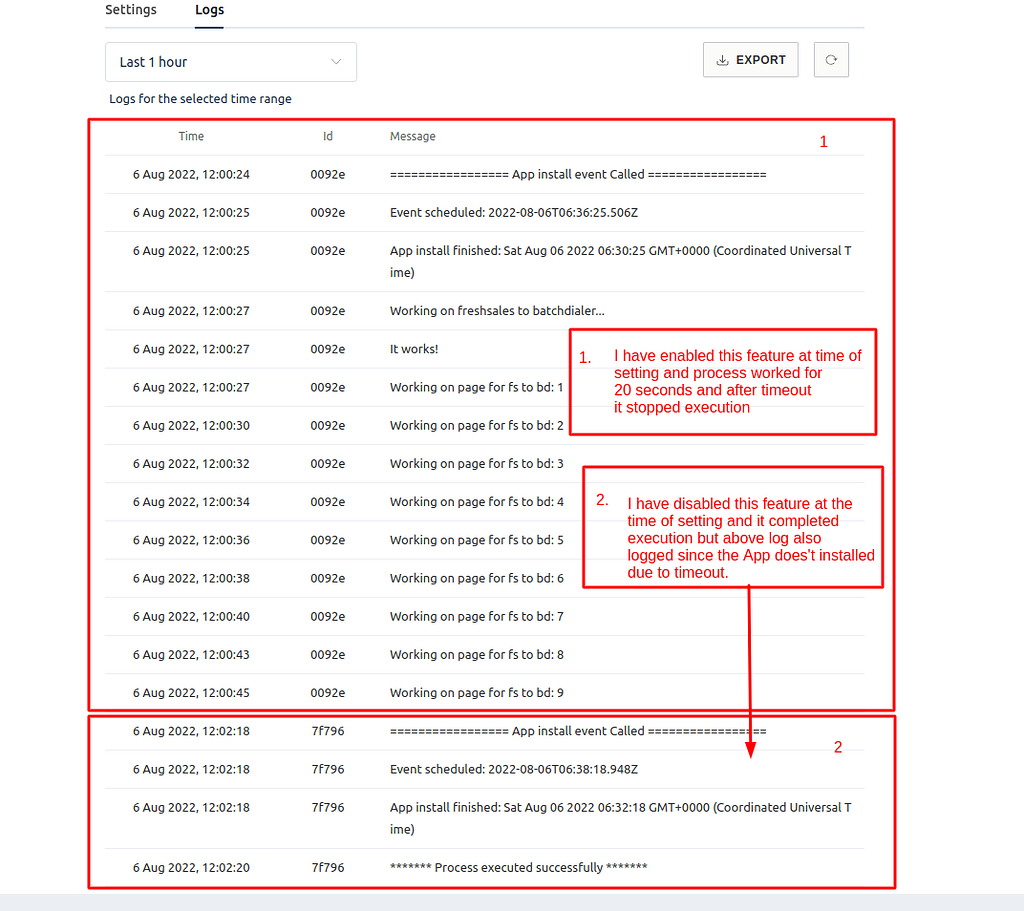
Task: Click the download icon in Export button
Action: click(722, 60)
